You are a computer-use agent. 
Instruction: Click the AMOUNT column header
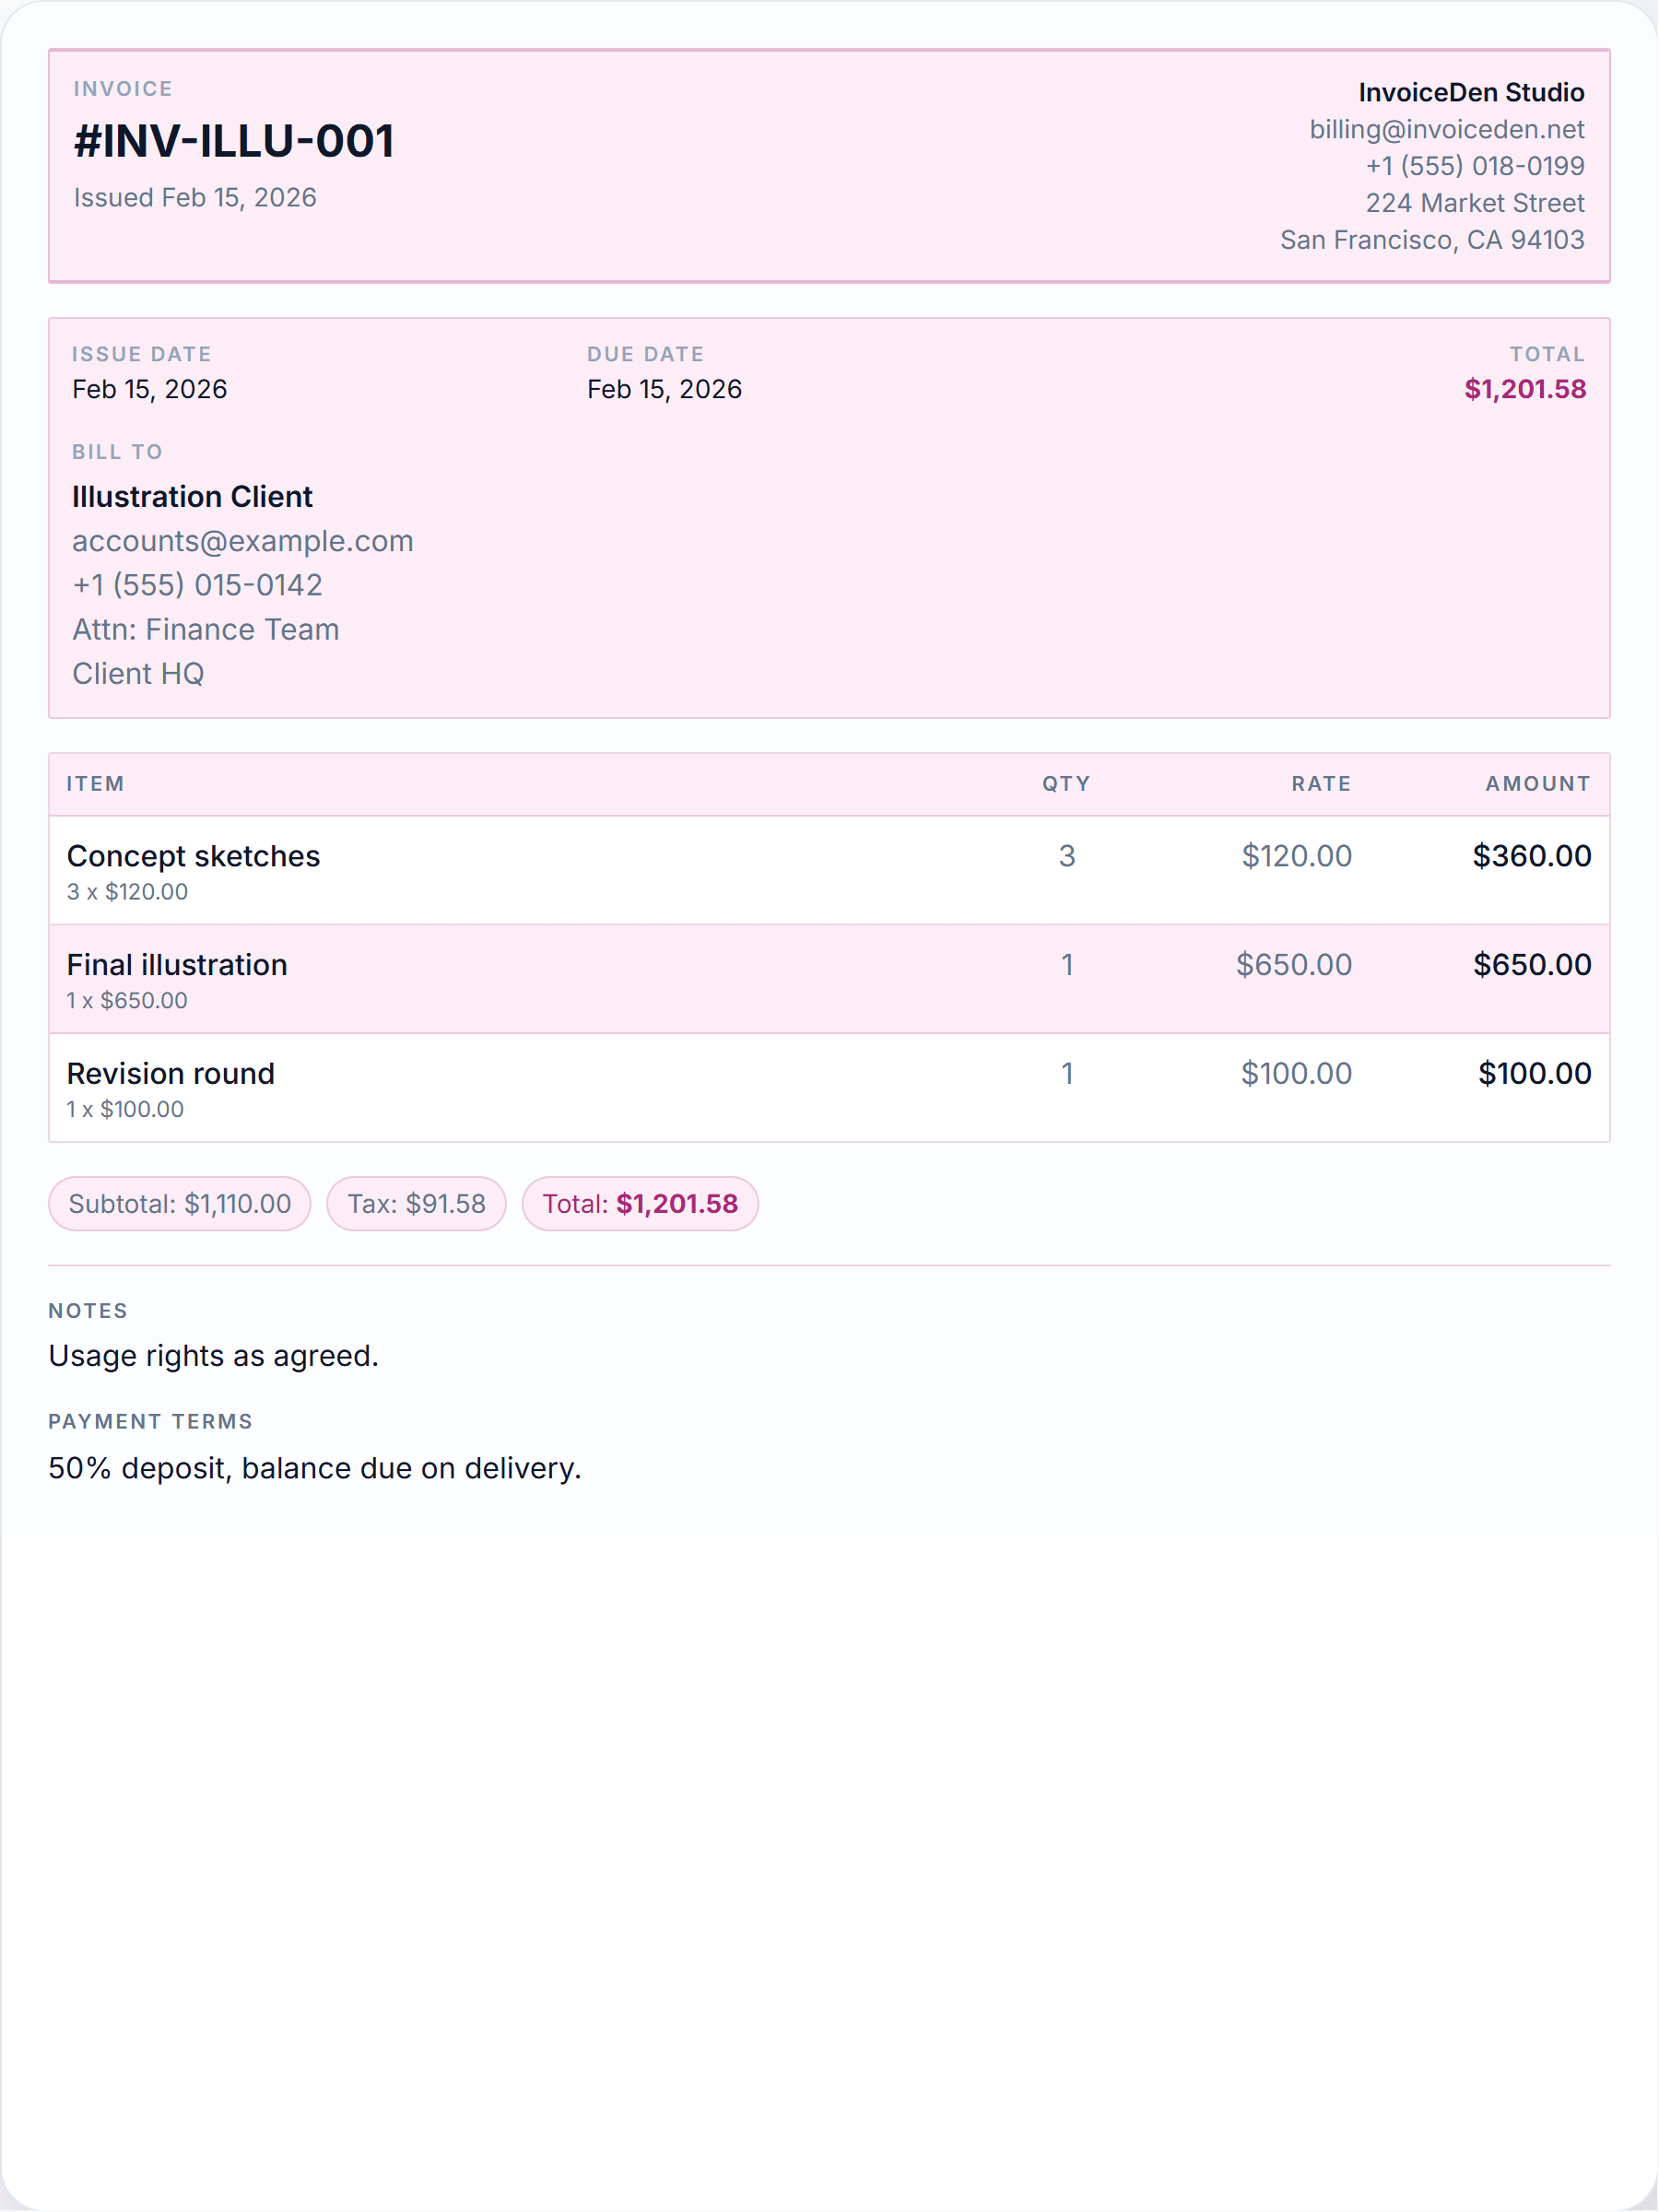point(1538,784)
